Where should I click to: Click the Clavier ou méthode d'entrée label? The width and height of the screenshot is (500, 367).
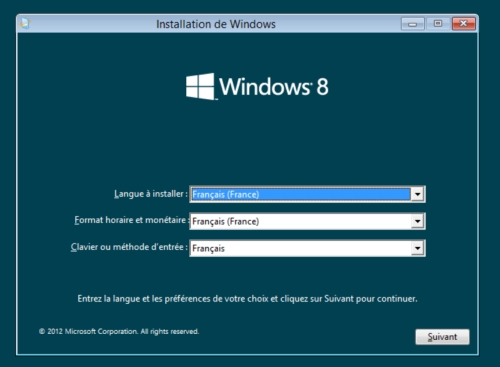click(x=129, y=247)
